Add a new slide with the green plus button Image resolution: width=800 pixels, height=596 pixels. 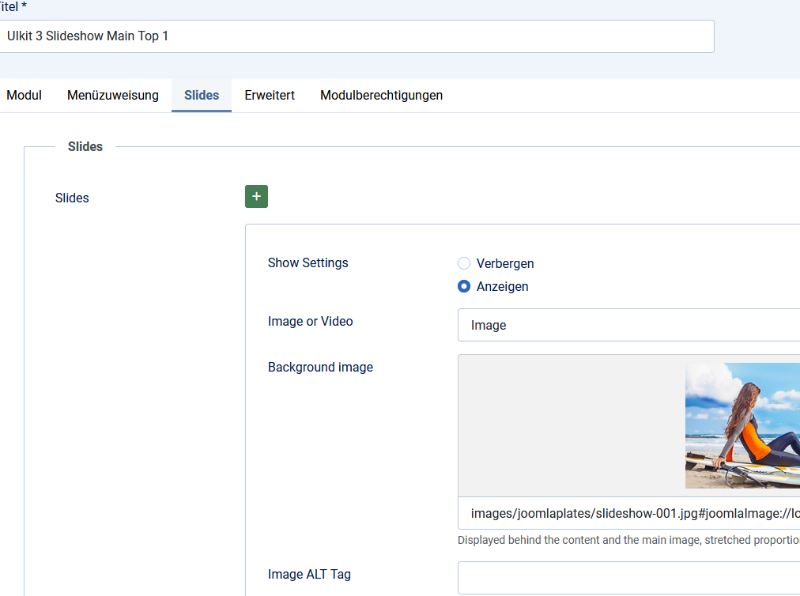click(x=256, y=197)
